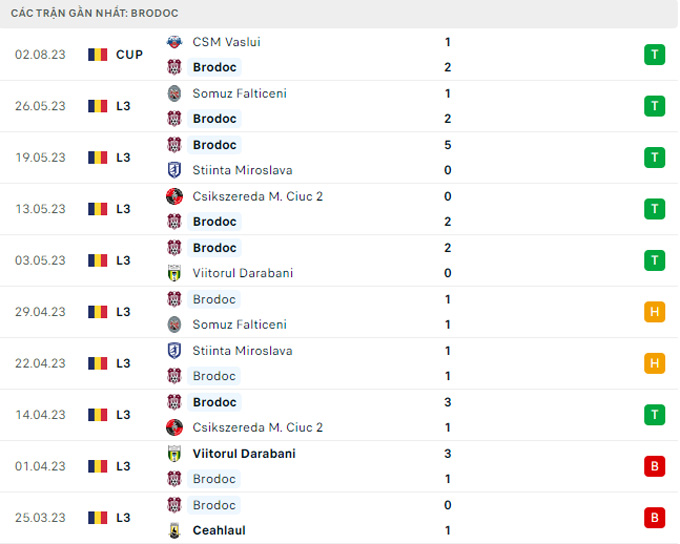Viewport: 680px width, 544px height.
Task: Open Viitorul Darabani link in 03.05.23 match
Action: pos(243,273)
